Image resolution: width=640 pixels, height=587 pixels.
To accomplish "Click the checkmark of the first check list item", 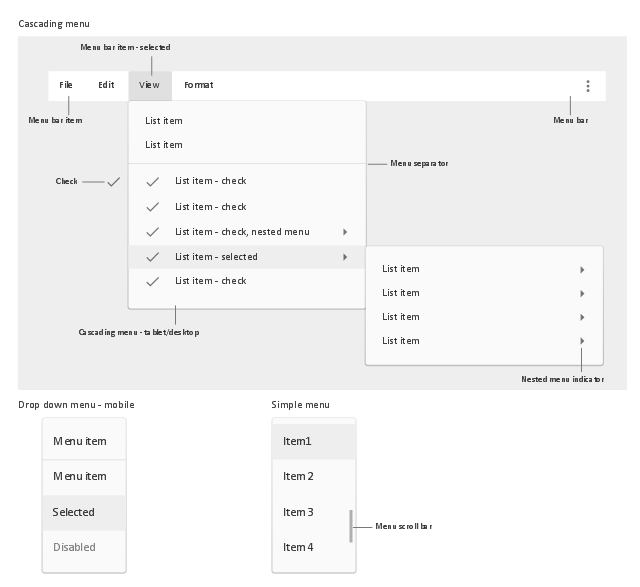I will click(x=152, y=182).
